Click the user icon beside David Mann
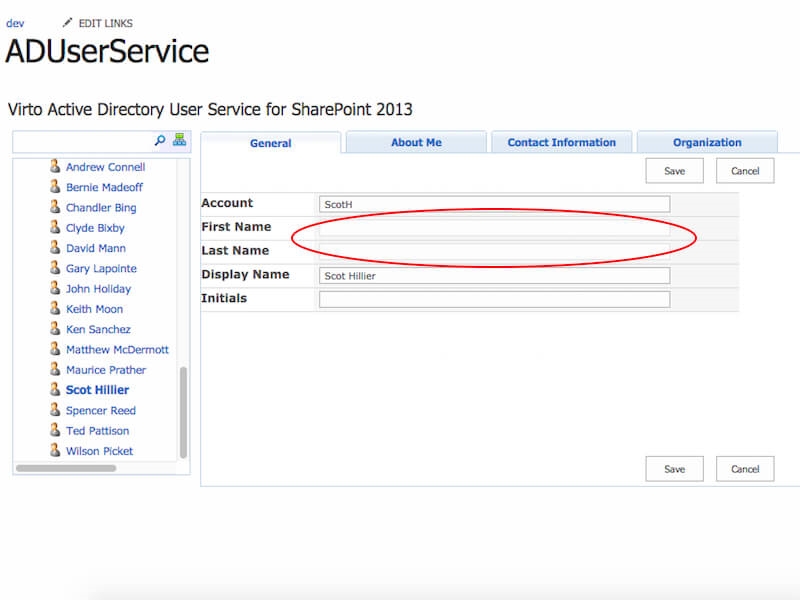 point(55,247)
